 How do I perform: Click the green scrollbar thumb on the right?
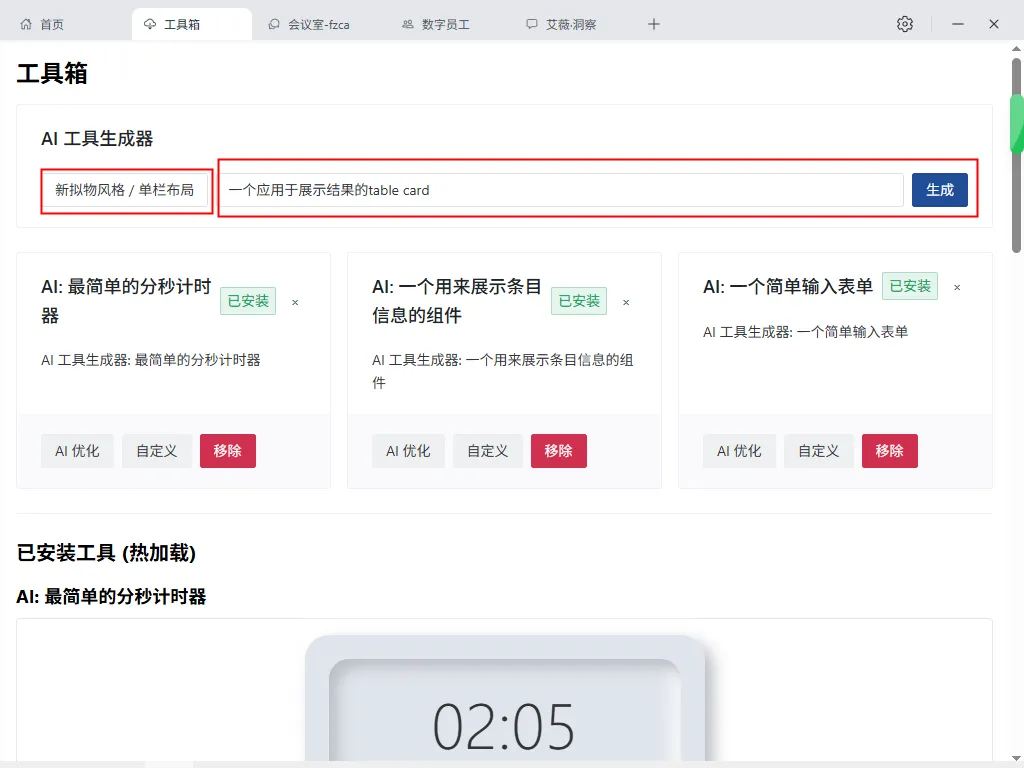[1017, 123]
